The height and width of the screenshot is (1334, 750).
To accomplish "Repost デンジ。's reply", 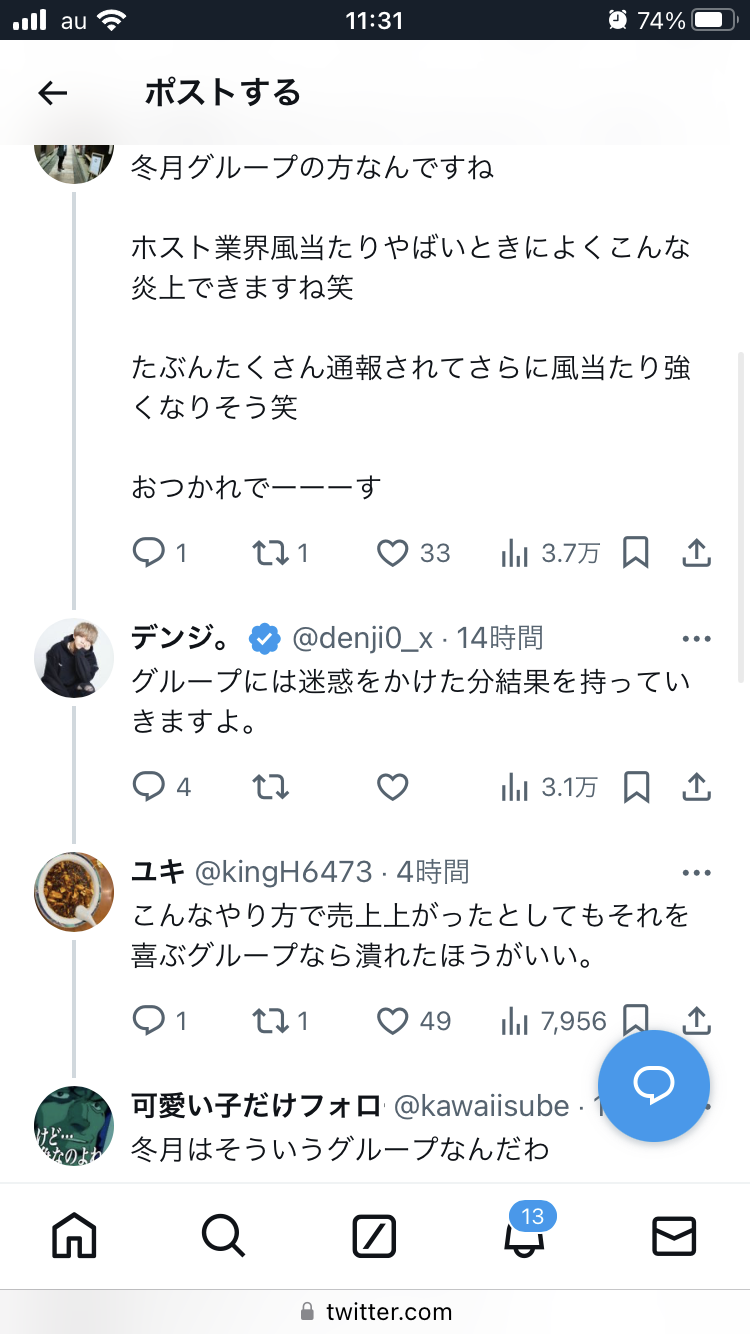I will coord(271,788).
